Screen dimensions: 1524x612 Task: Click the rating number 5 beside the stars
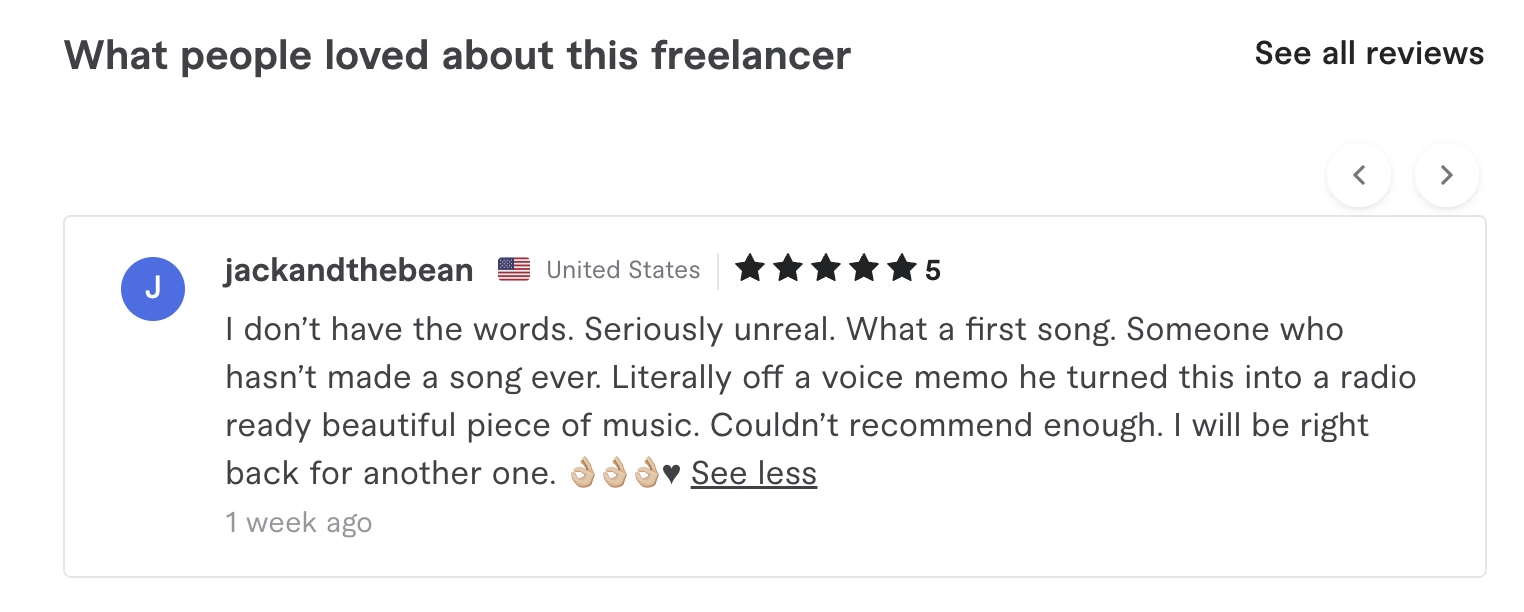[x=932, y=270]
